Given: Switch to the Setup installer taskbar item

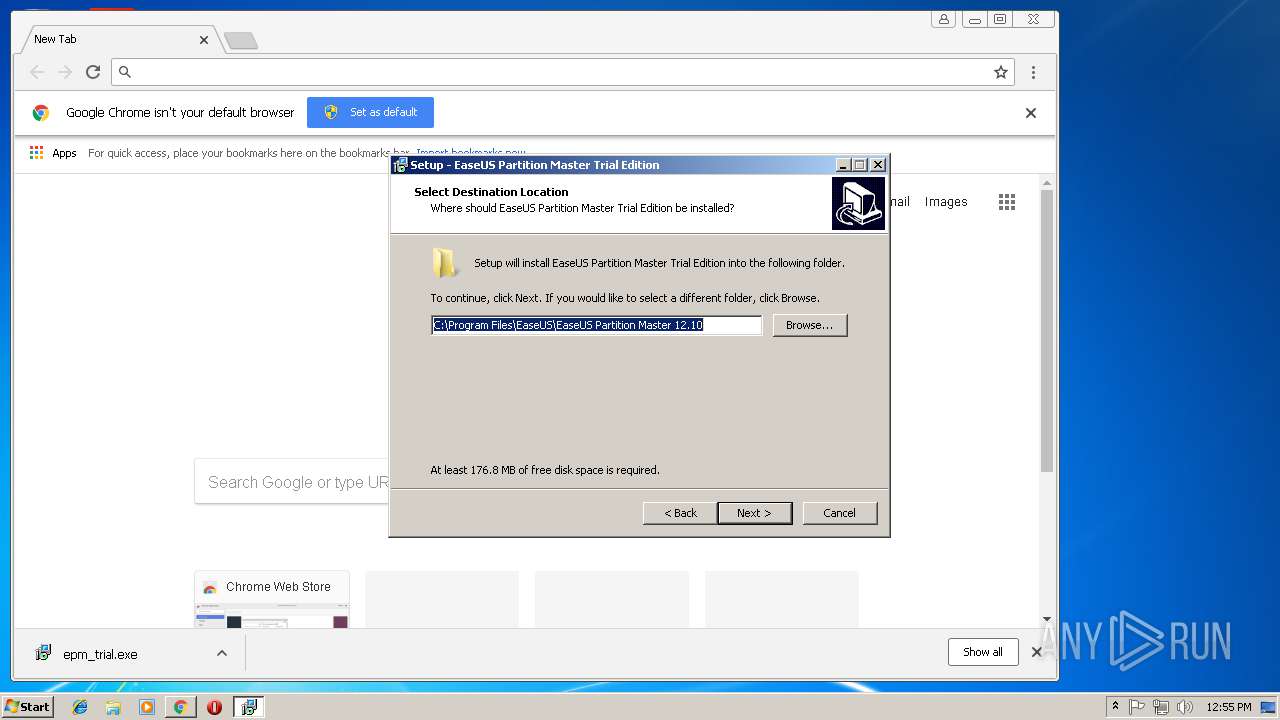Looking at the screenshot, I should pyautogui.click(x=248, y=707).
